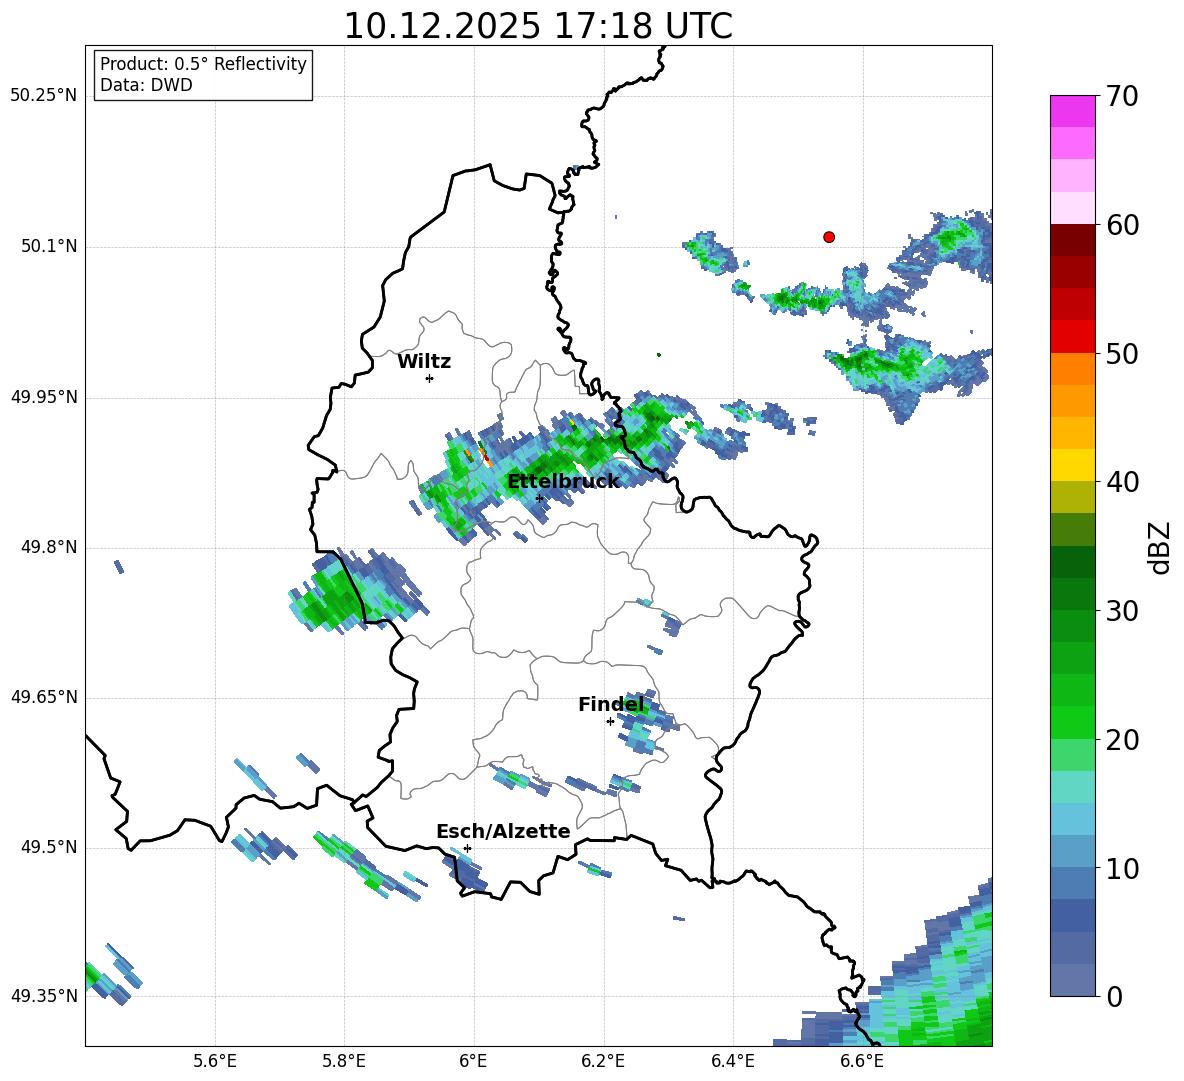Click the 49.35°N latitude label
The height and width of the screenshot is (1081, 1184).
[x=44, y=996]
